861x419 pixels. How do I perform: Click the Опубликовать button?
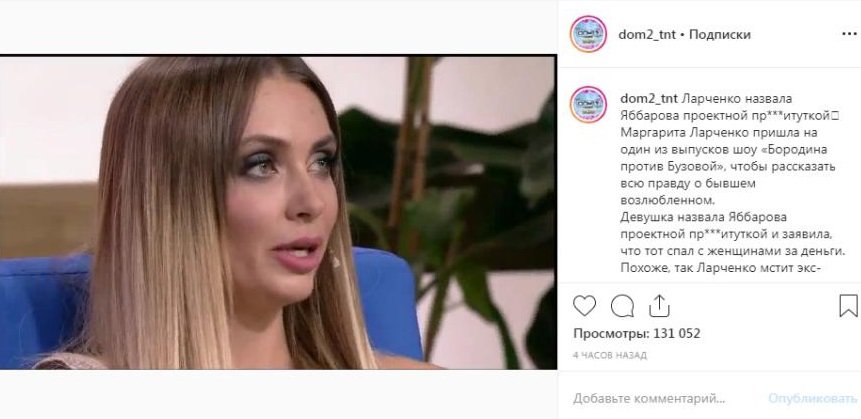point(812,398)
